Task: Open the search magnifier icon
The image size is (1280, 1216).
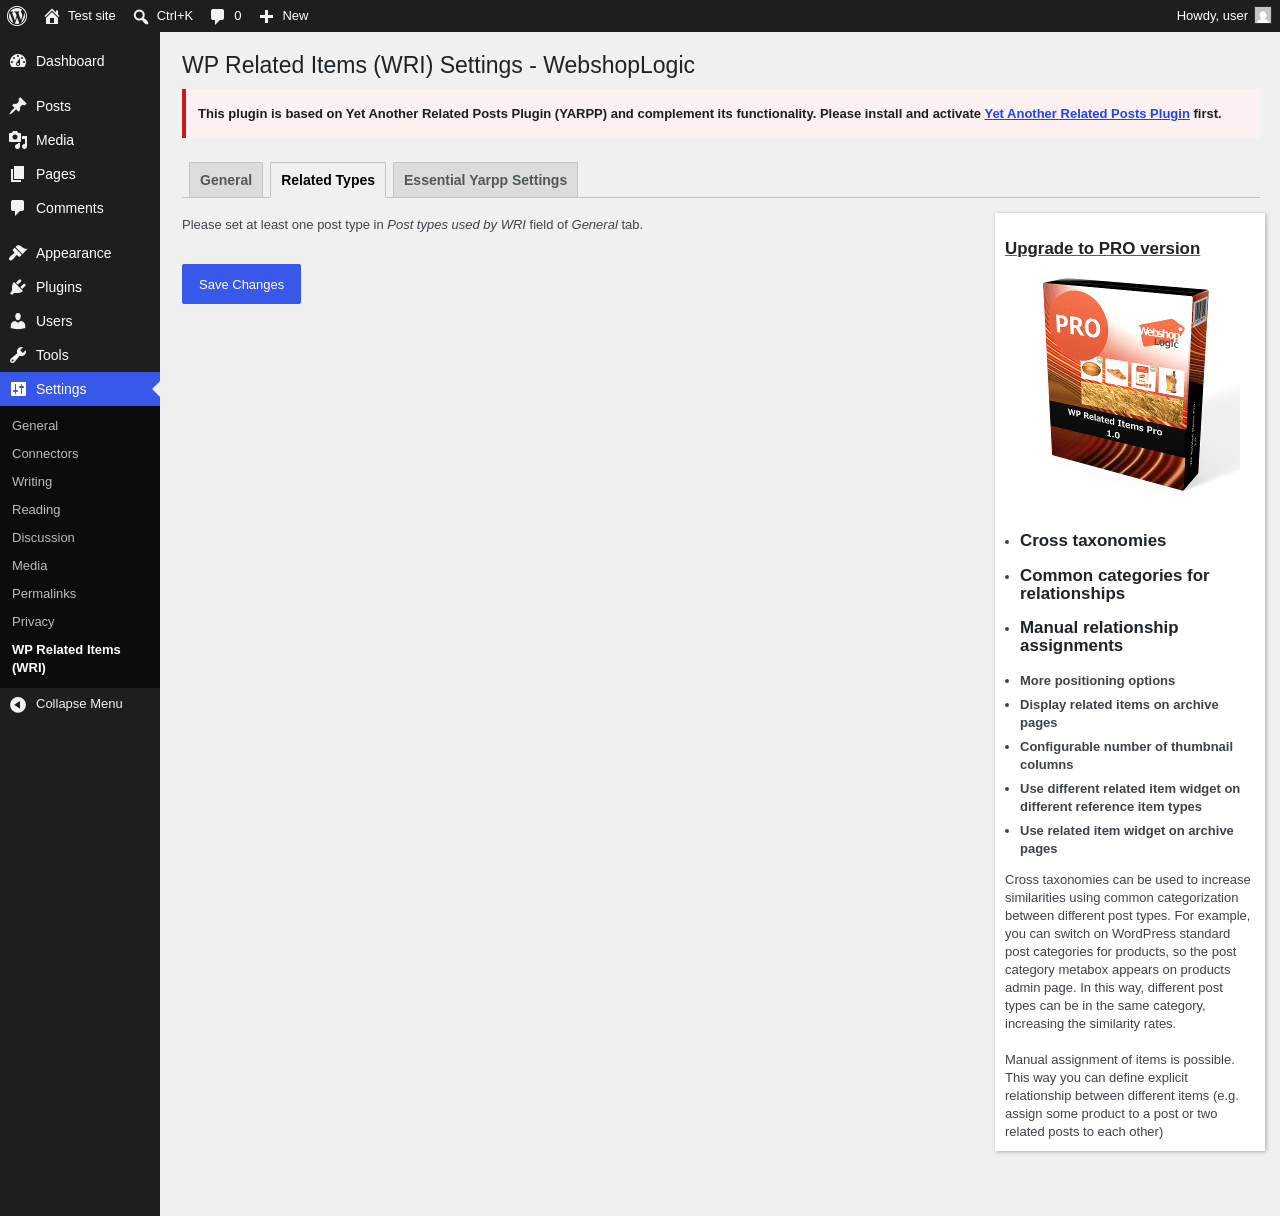Action: coord(141,16)
